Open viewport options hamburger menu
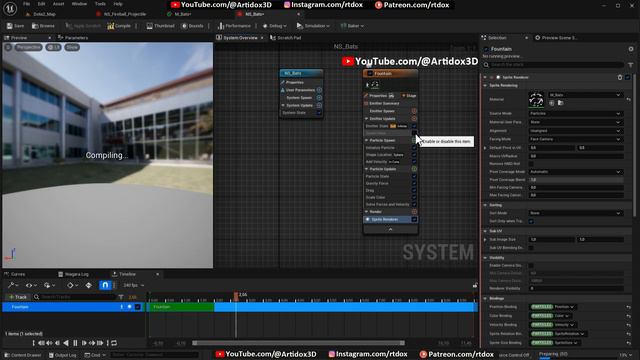This screenshot has height=360, width=640. click(8, 47)
